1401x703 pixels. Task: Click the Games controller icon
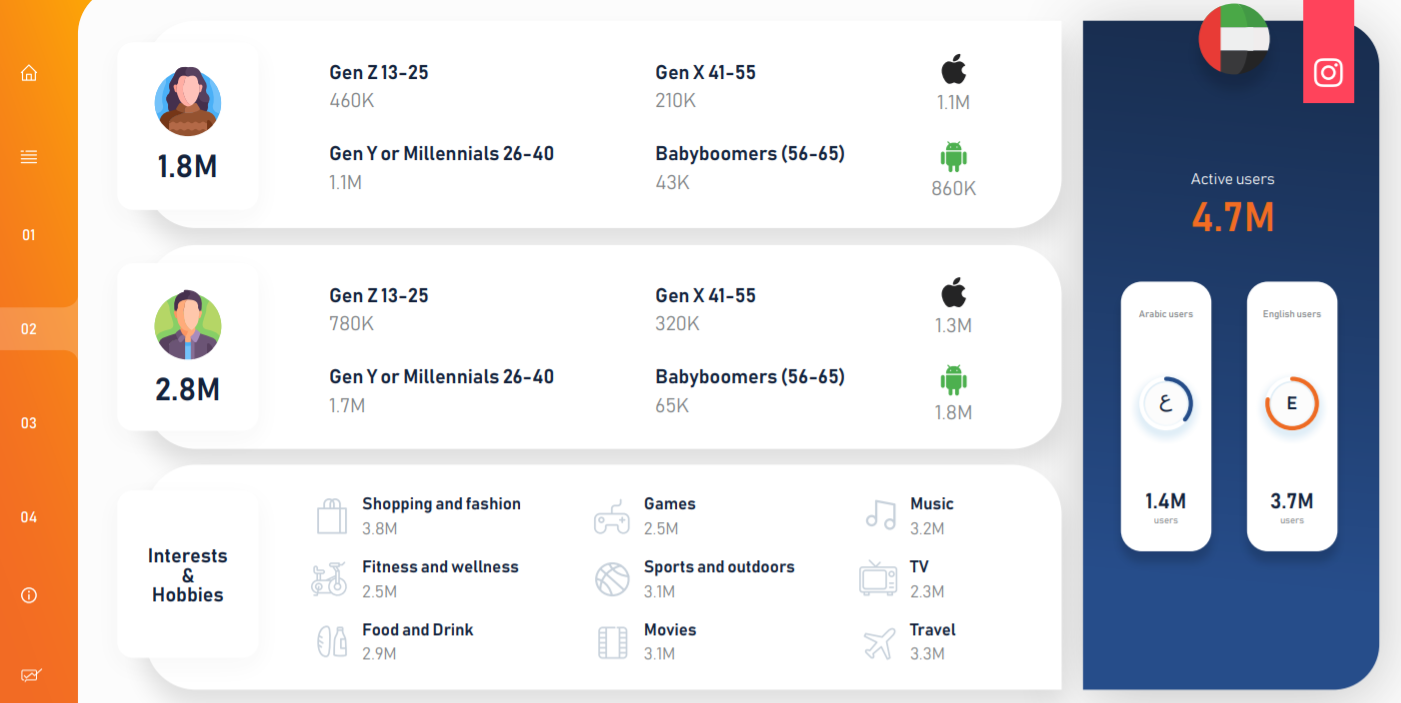pyautogui.click(x=612, y=517)
